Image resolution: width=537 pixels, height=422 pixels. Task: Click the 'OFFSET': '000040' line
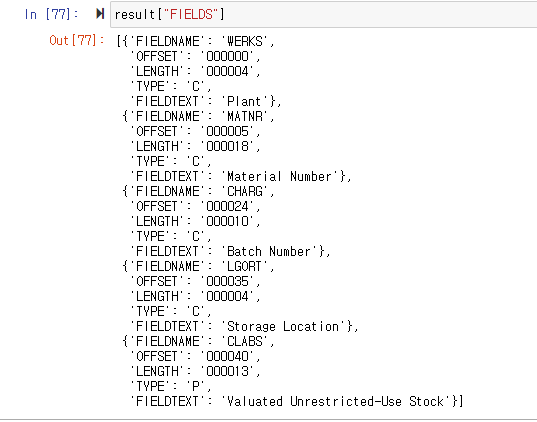tap(195, 357)
